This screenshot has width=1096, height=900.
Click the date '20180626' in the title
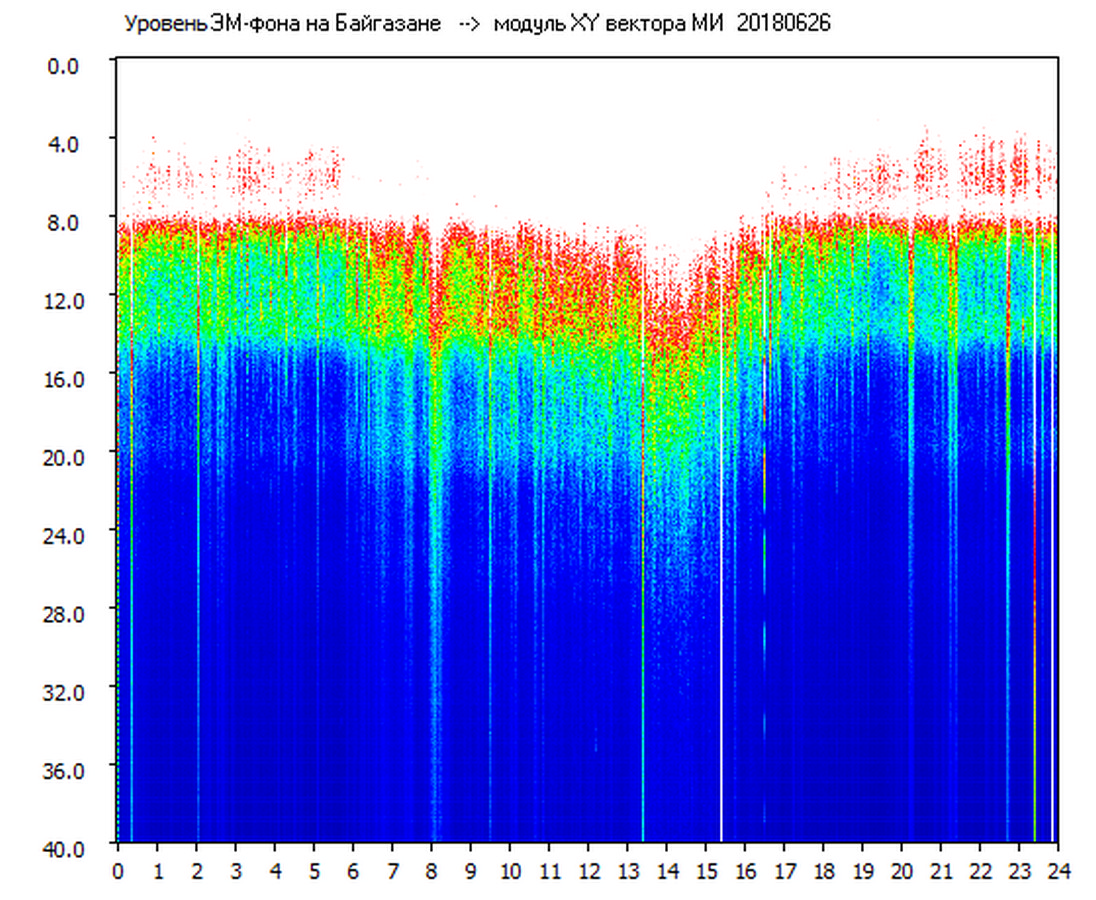click(783, 24)
